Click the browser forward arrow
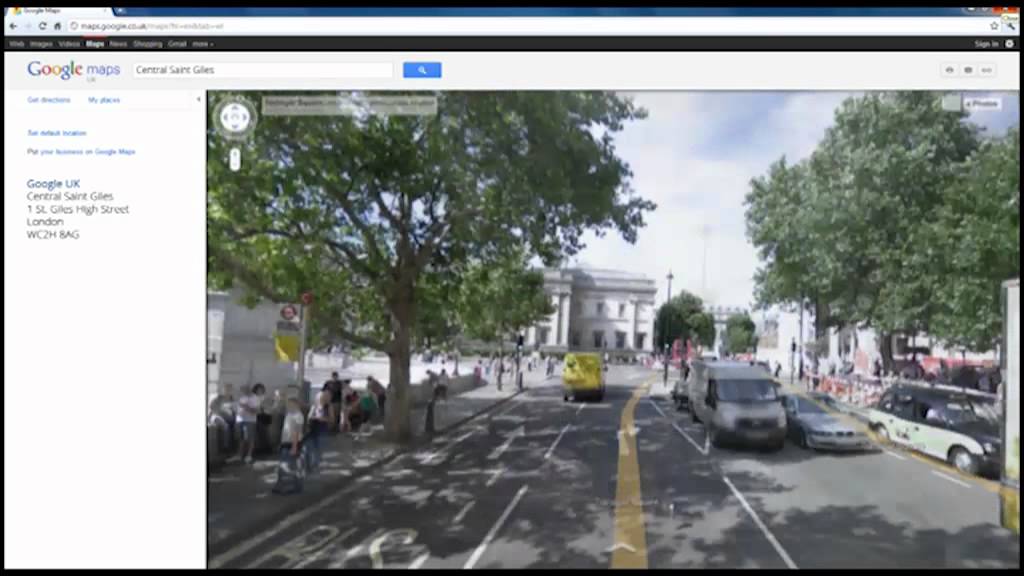 (x=28, y=26)
